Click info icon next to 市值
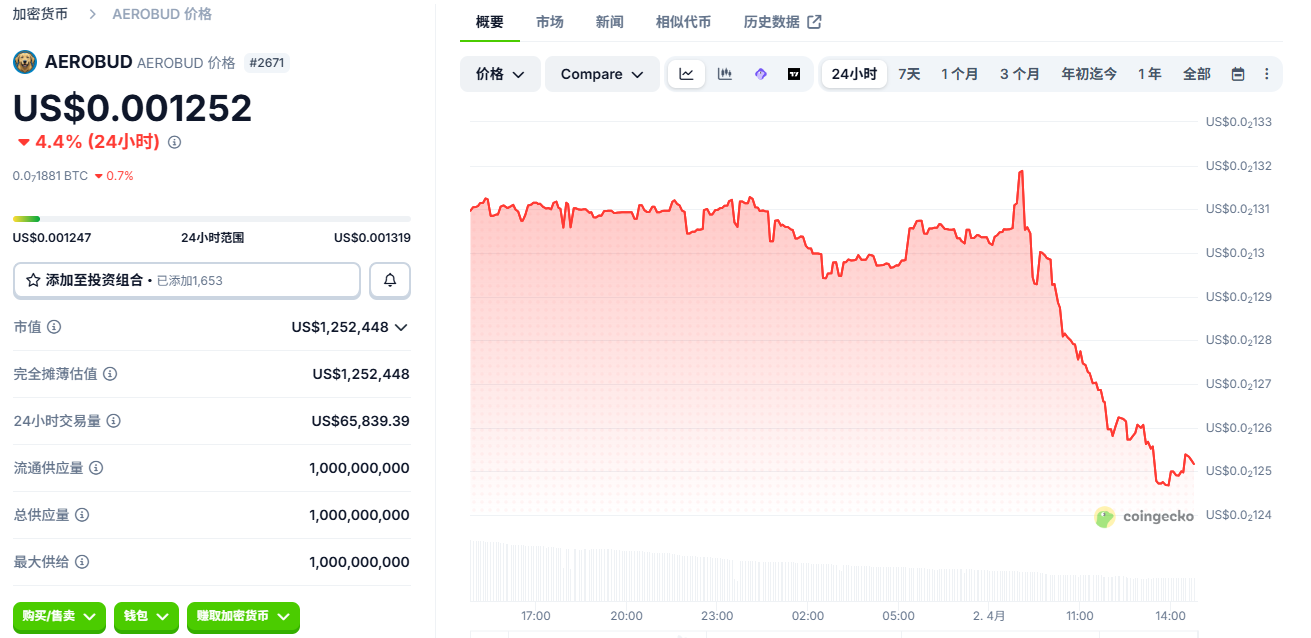1311x638 pixels. [54, 327]
